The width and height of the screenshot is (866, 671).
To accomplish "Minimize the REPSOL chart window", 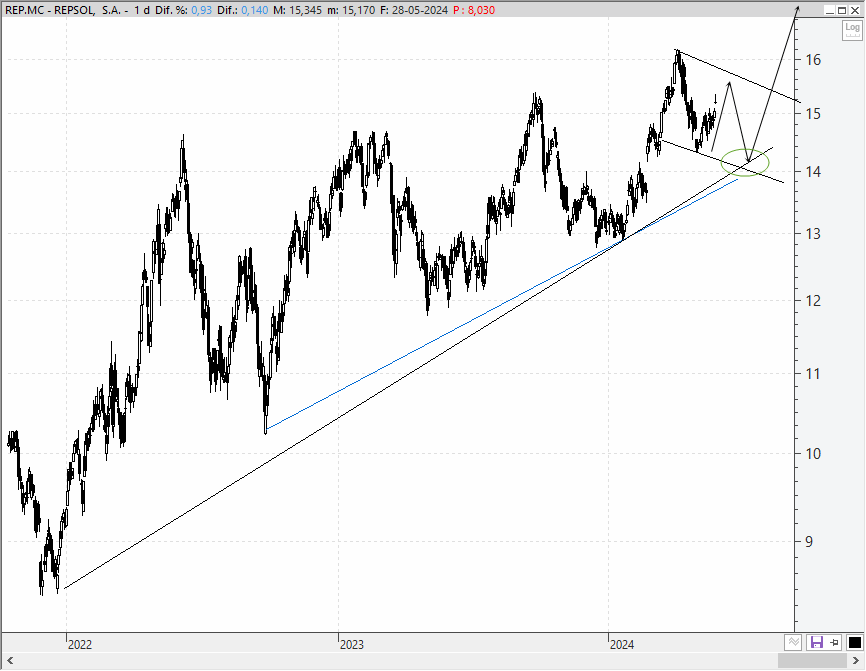I will 829,10.
